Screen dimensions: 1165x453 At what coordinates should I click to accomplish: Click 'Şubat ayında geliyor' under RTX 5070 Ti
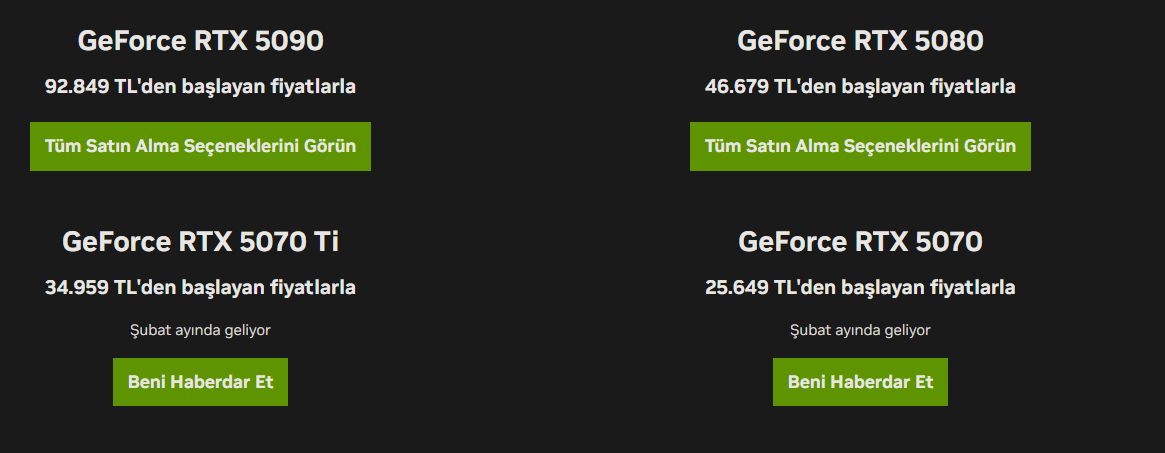coord(200,330)
